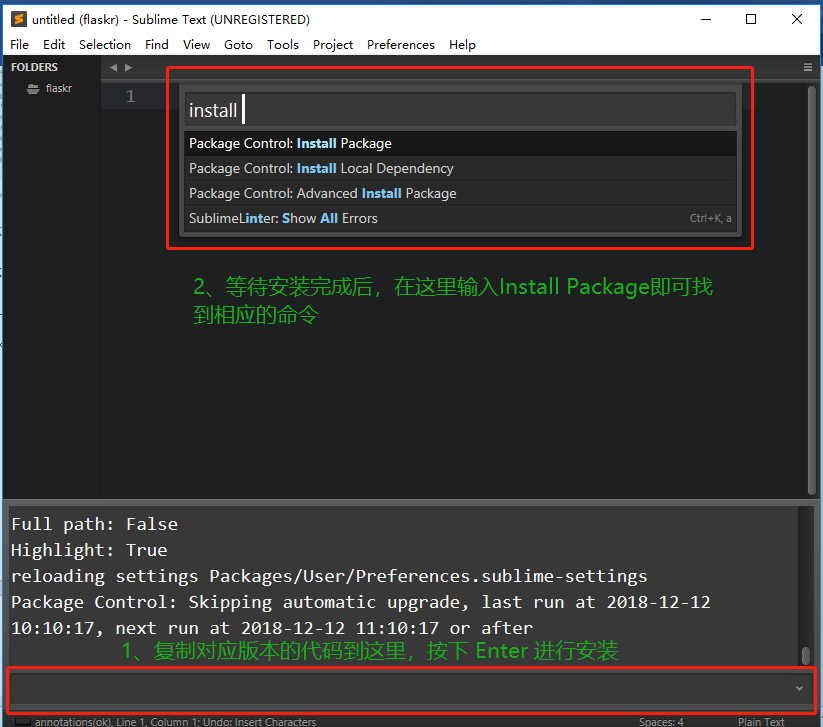Go to next tab with right arrow
This screenshot has width=823, height=727.
click(x=129, y=67)
